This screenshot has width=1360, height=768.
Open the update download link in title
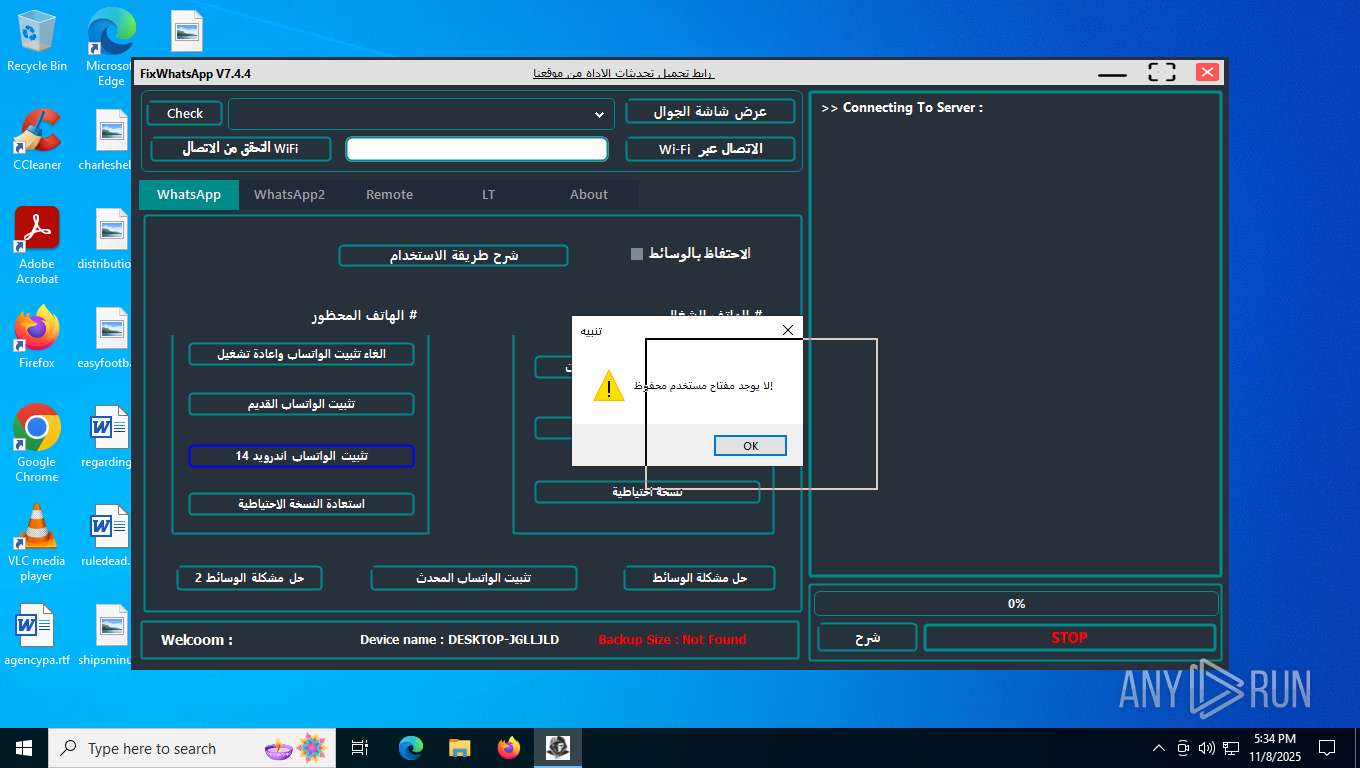[624, 73]
